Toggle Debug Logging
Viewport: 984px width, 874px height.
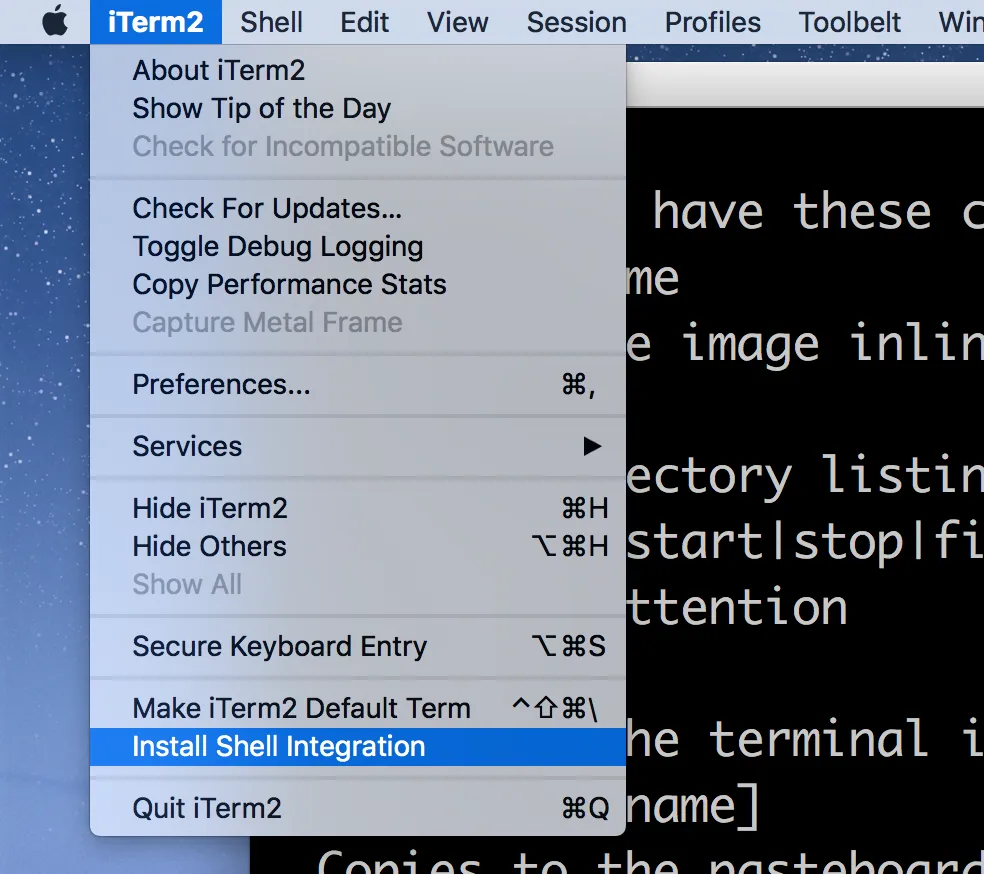point(277,246)
